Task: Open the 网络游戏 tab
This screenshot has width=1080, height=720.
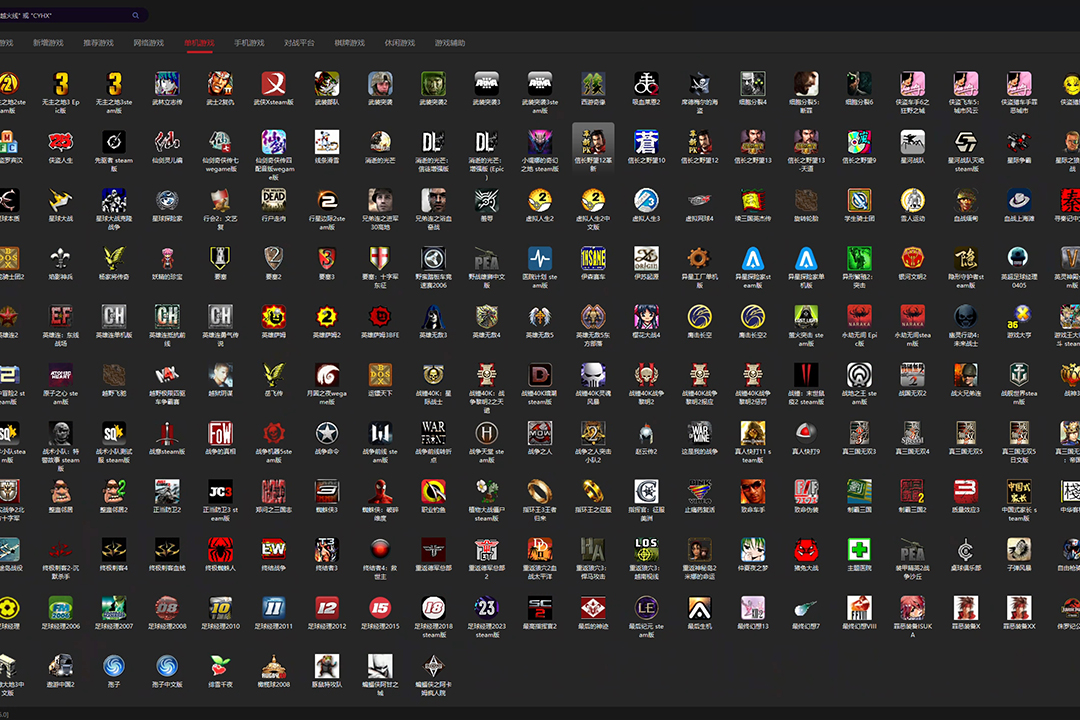Action: tap(149, 43)
